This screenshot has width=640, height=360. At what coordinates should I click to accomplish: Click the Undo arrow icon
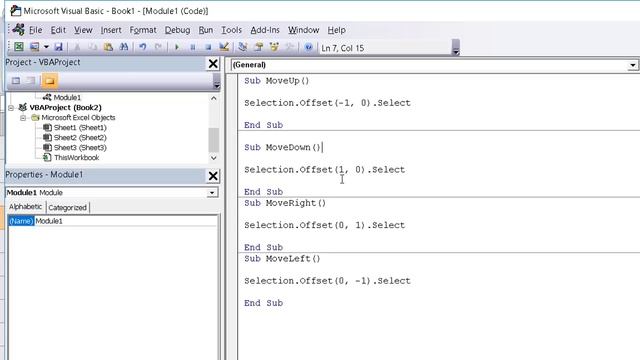pos(142,47)
